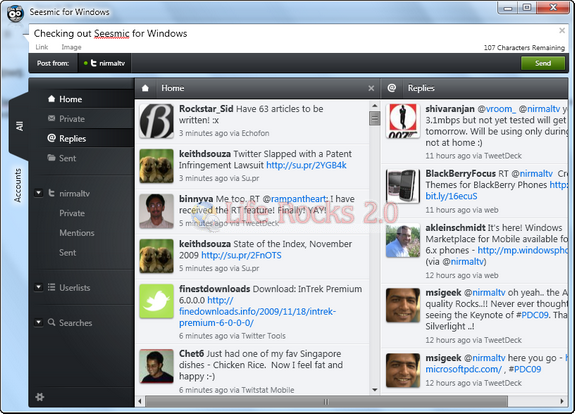
Task: Open the settings gear icon in sidebar
Action: (x=40, y=397)
